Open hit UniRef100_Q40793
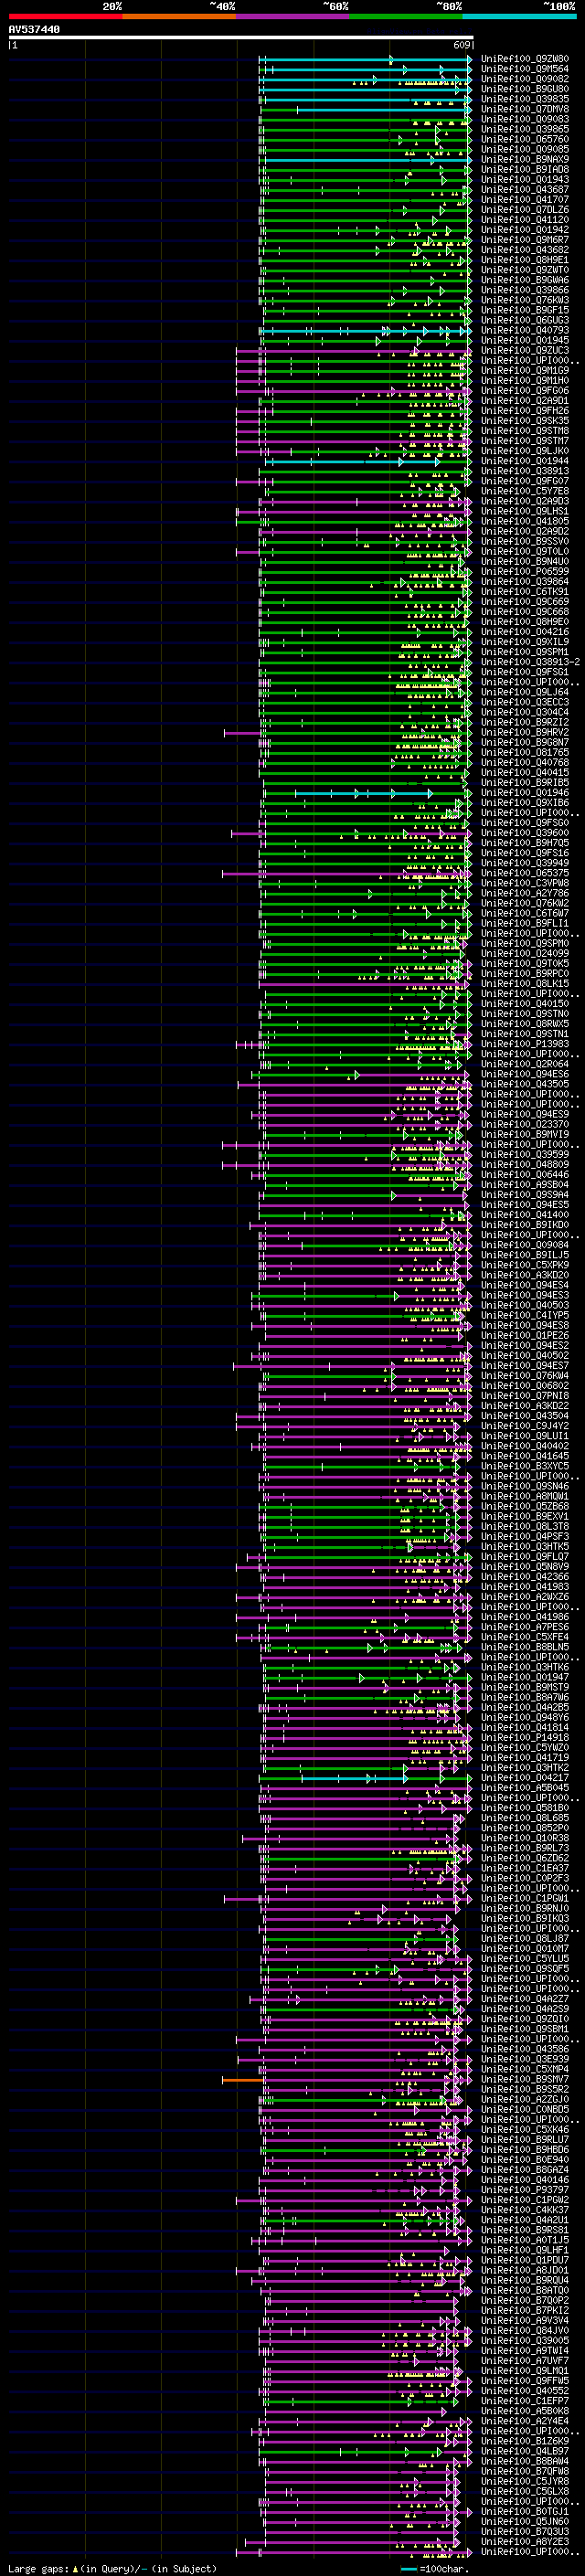 click(x=525, y=331)
